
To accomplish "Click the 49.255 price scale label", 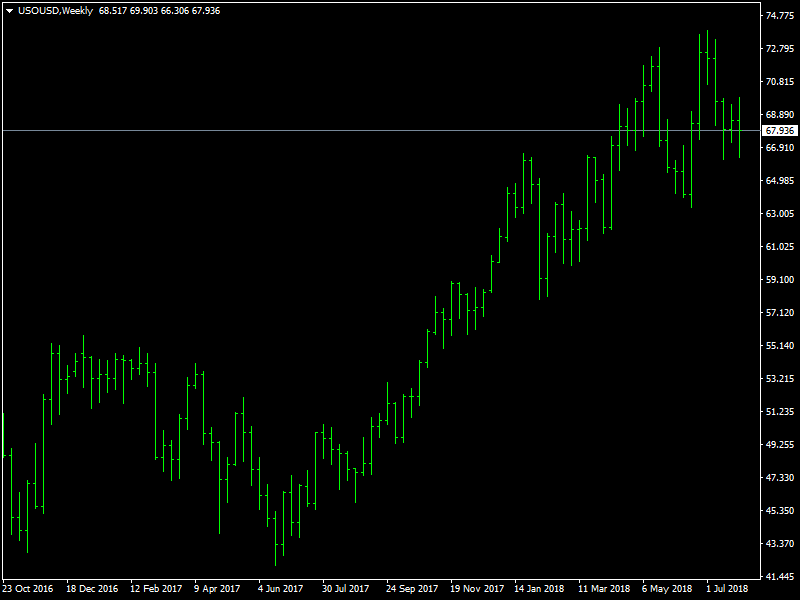I will (780, 444).
